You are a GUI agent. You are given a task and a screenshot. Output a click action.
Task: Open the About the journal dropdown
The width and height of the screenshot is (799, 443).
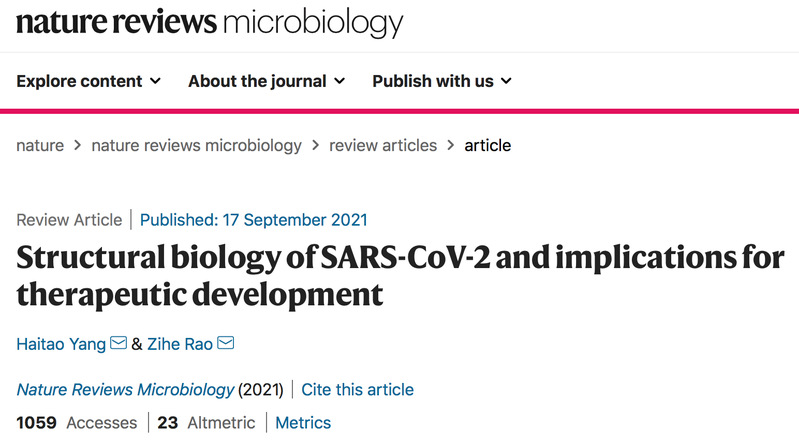(x=267, y=81)
